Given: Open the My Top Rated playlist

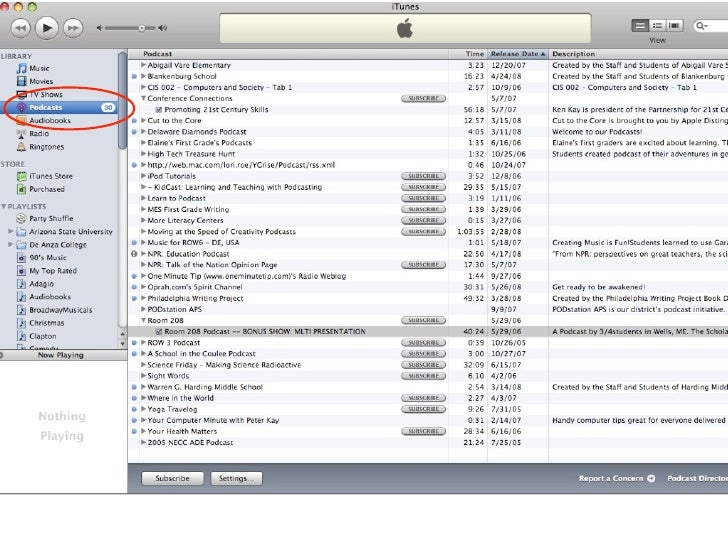Looking at the screenshot, I should click(x=52, y=271).
